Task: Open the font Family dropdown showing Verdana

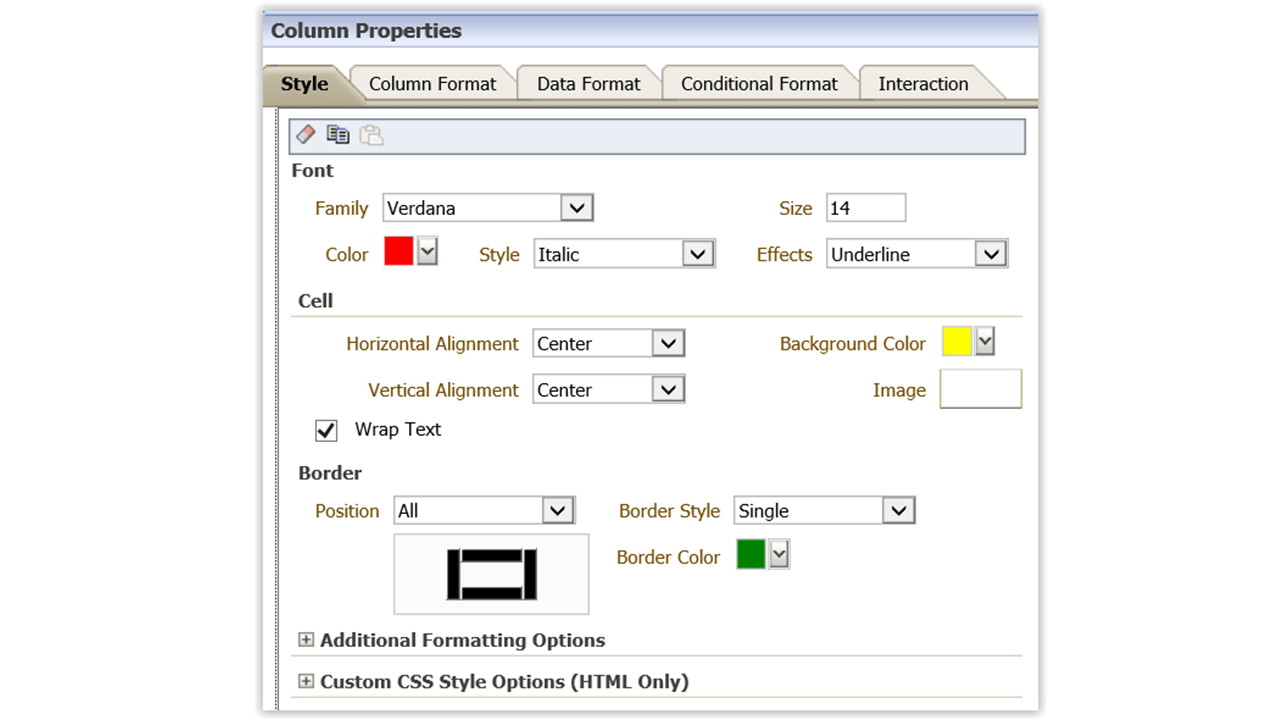Action: point(488,208)
